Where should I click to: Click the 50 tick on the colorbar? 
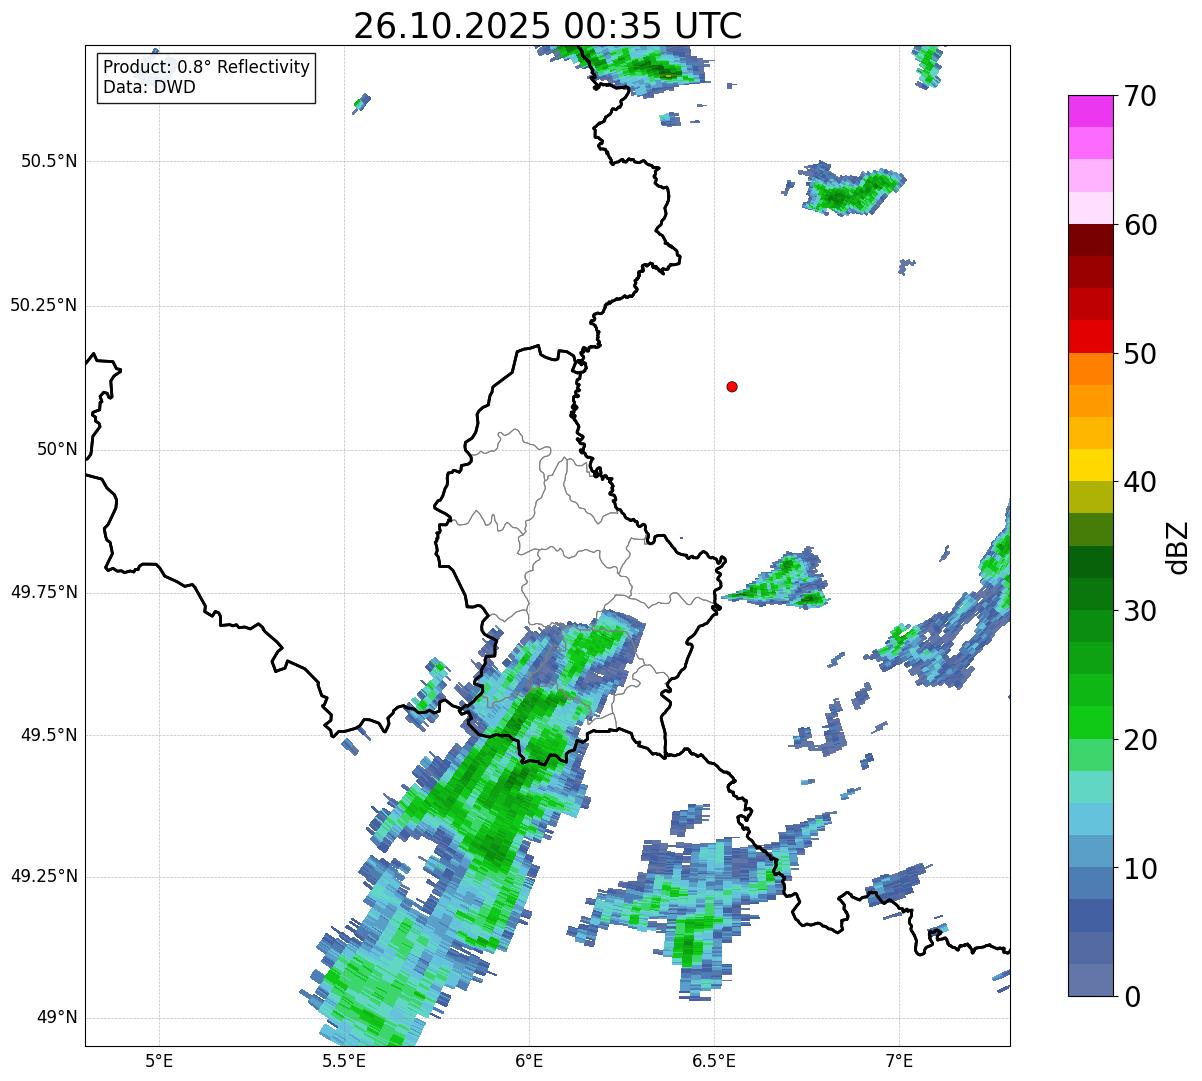[x=1140, y=354]
